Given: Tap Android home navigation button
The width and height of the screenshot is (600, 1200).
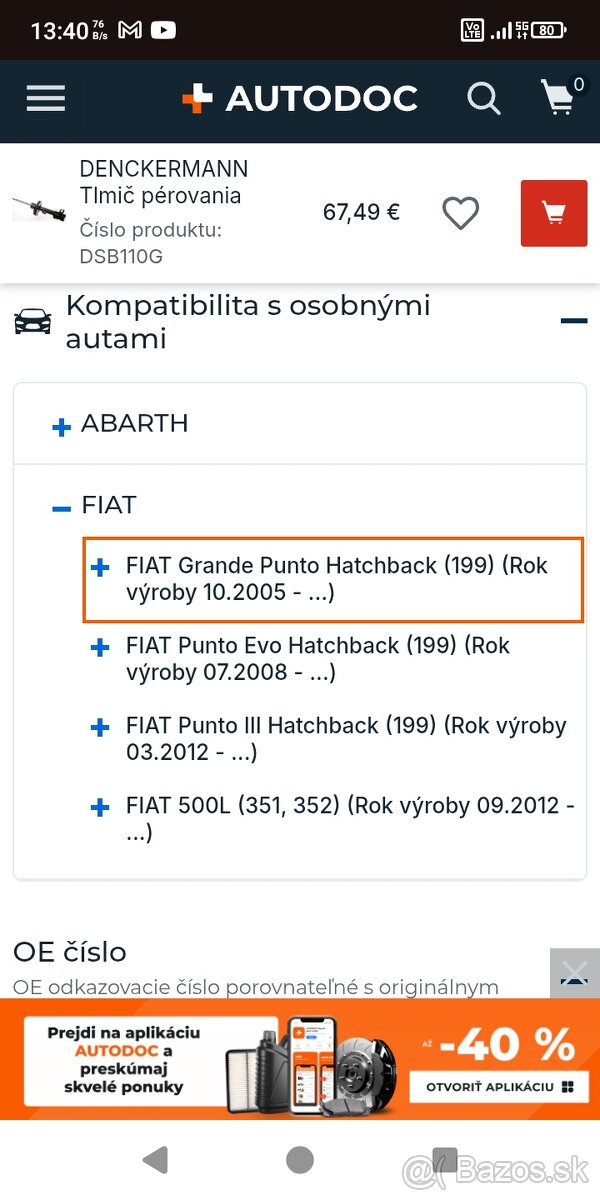Looking at the screenshot, I should 300,1160.
